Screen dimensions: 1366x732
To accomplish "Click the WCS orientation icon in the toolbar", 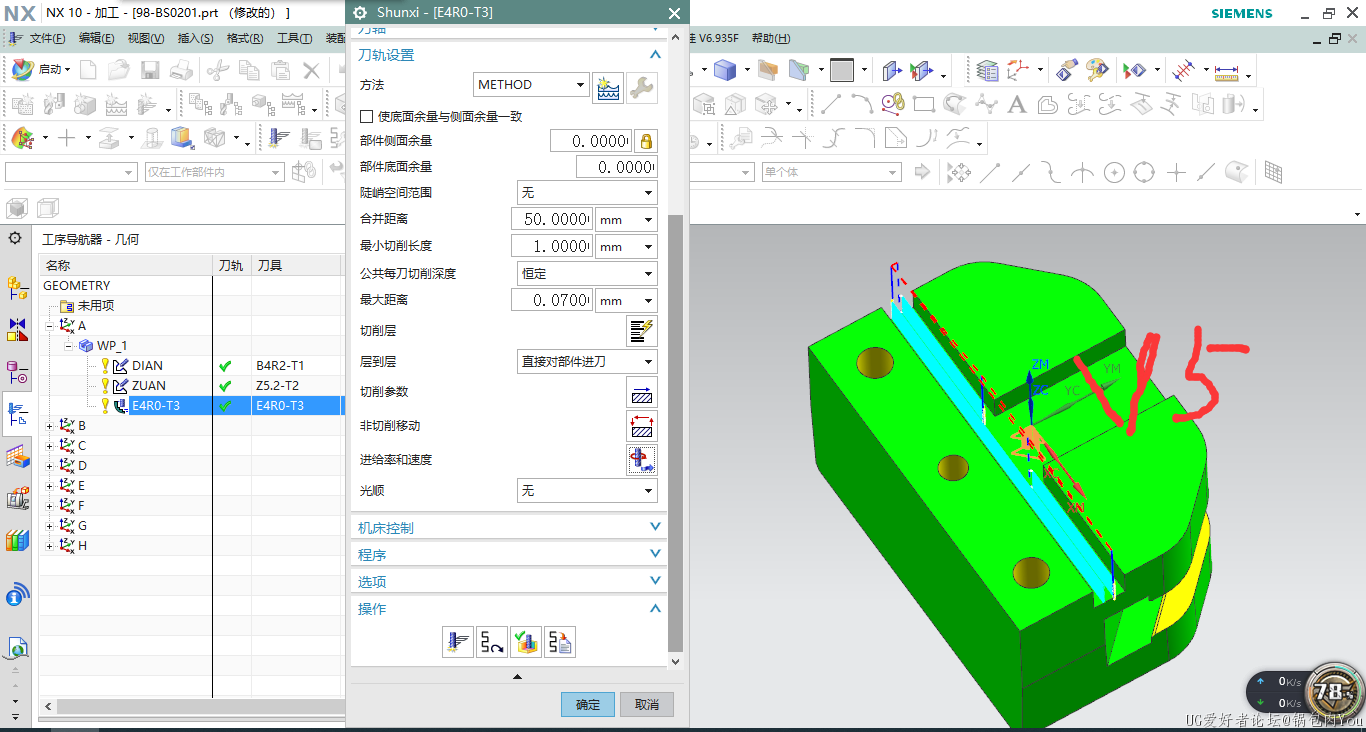I will coord(1018,70).
